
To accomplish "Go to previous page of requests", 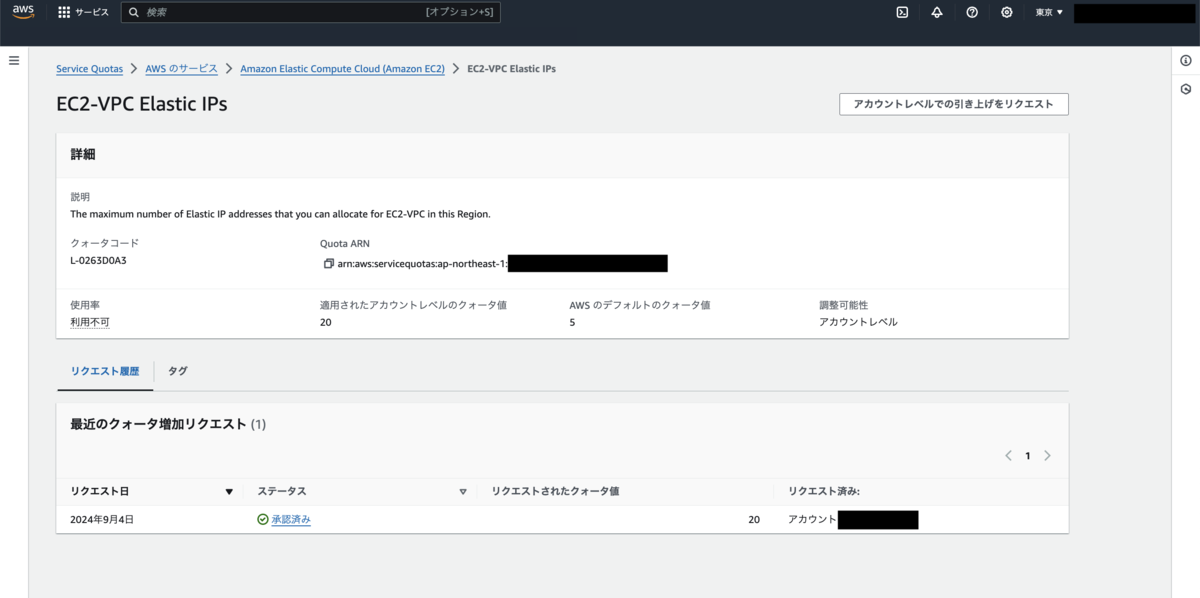I will click(x=1009, y=456).
